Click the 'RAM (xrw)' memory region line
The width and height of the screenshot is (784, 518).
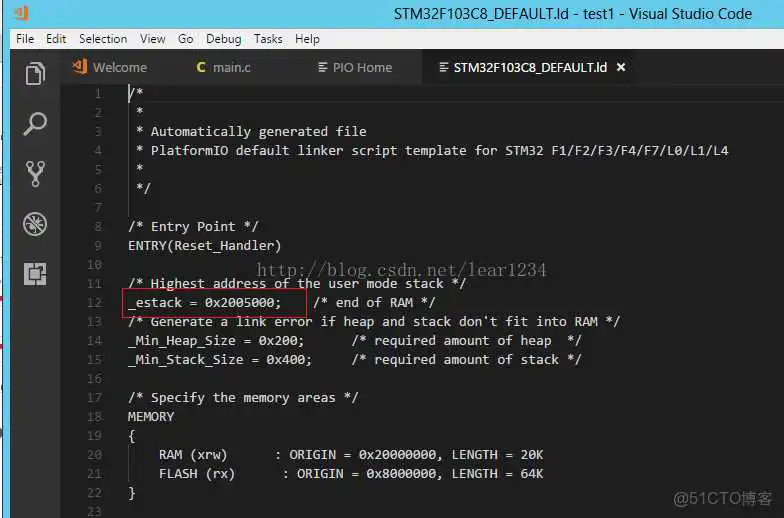(351, 454)
